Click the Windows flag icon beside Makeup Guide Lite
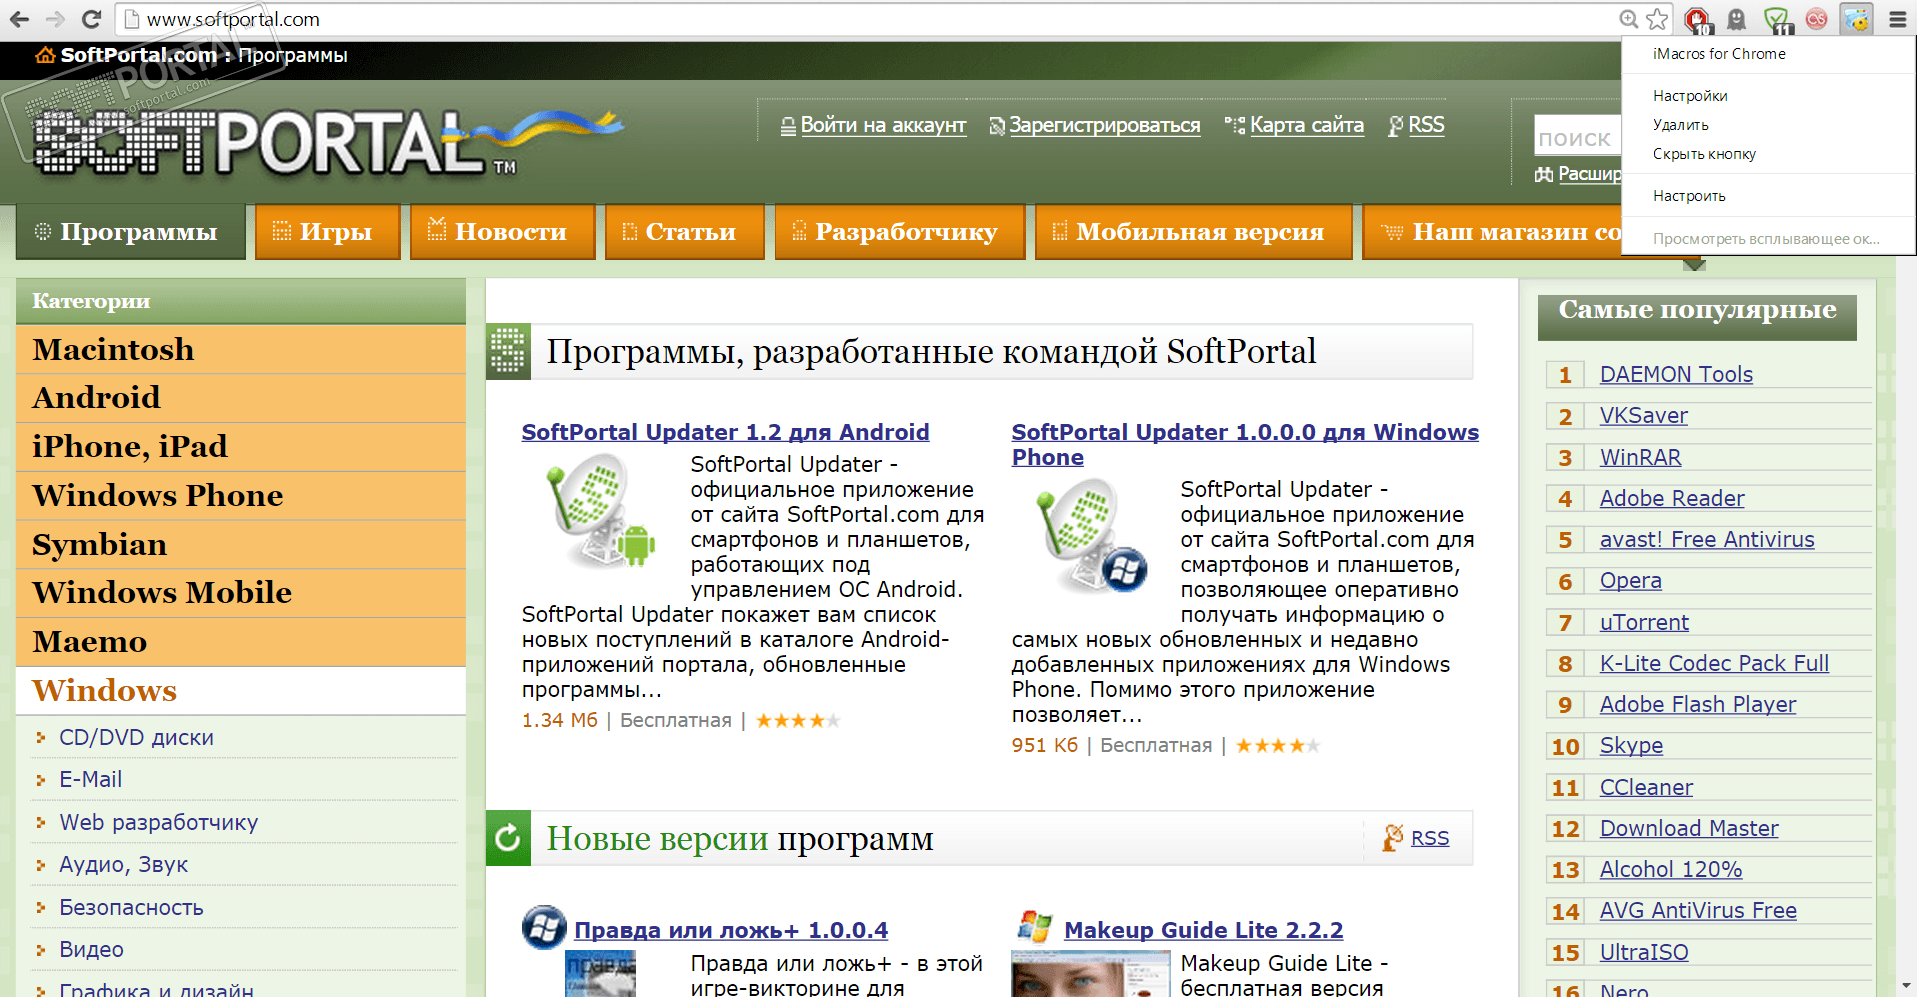This screenshot has width=1917, height=997. click(x=1034, y=927)
